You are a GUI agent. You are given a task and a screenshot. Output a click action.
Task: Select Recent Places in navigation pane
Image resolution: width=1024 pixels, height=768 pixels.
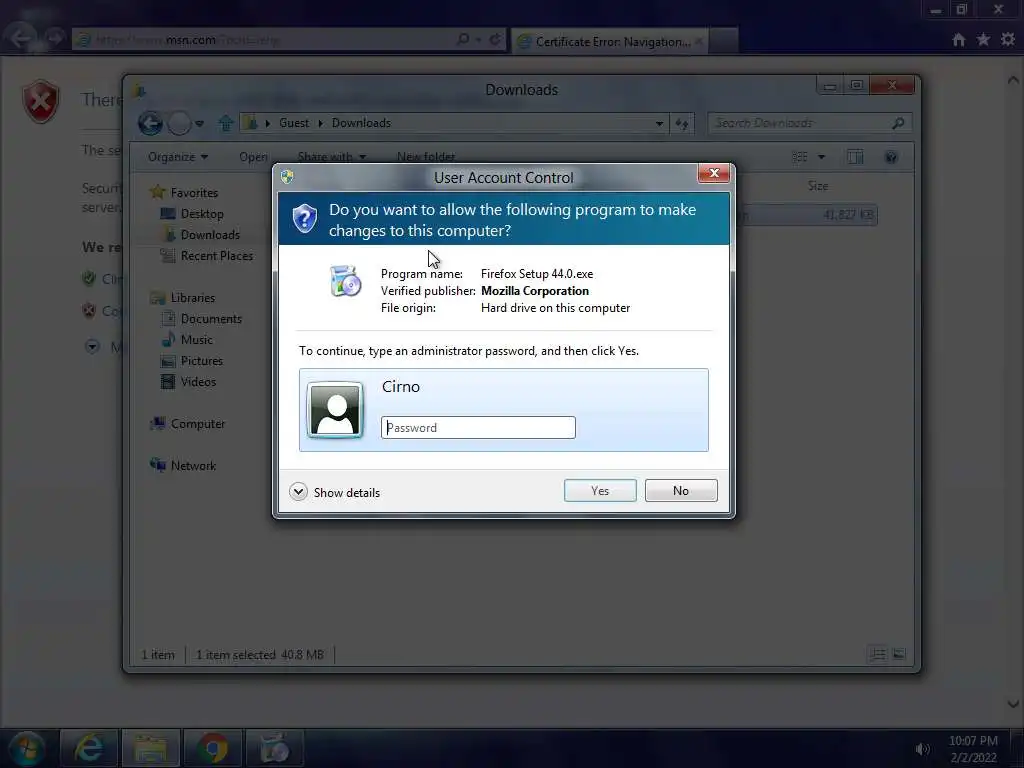217,255
